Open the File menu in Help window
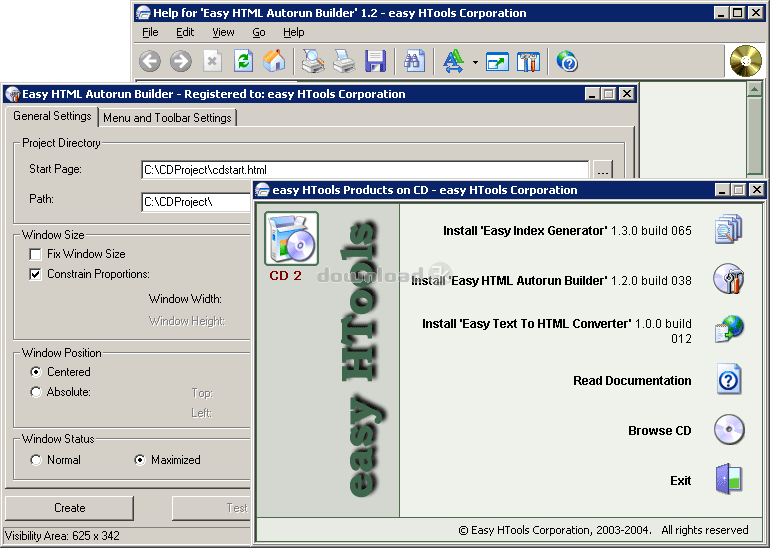This screenshot has height=548, width=770. 150,32
